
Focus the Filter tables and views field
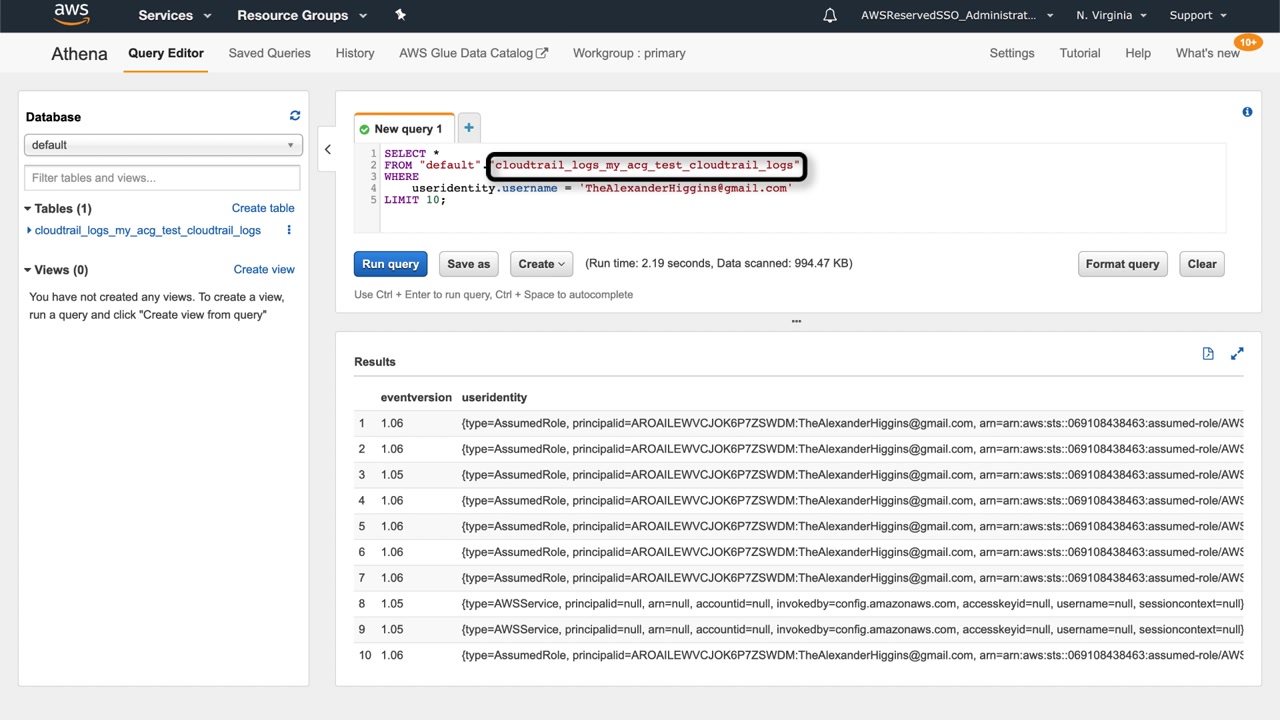[x=162, y=178]
